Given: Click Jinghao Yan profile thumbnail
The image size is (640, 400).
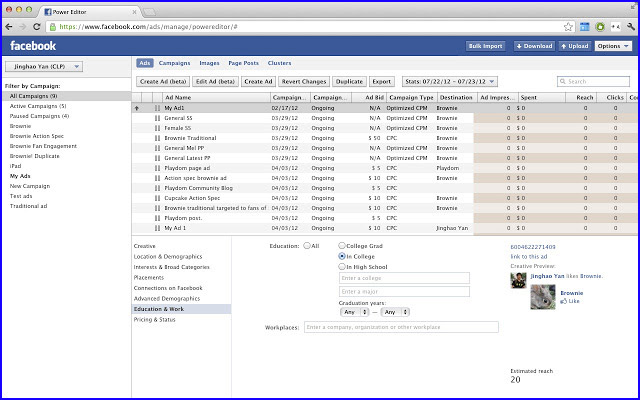Looking at the screenshot, I should coord(518,280).
